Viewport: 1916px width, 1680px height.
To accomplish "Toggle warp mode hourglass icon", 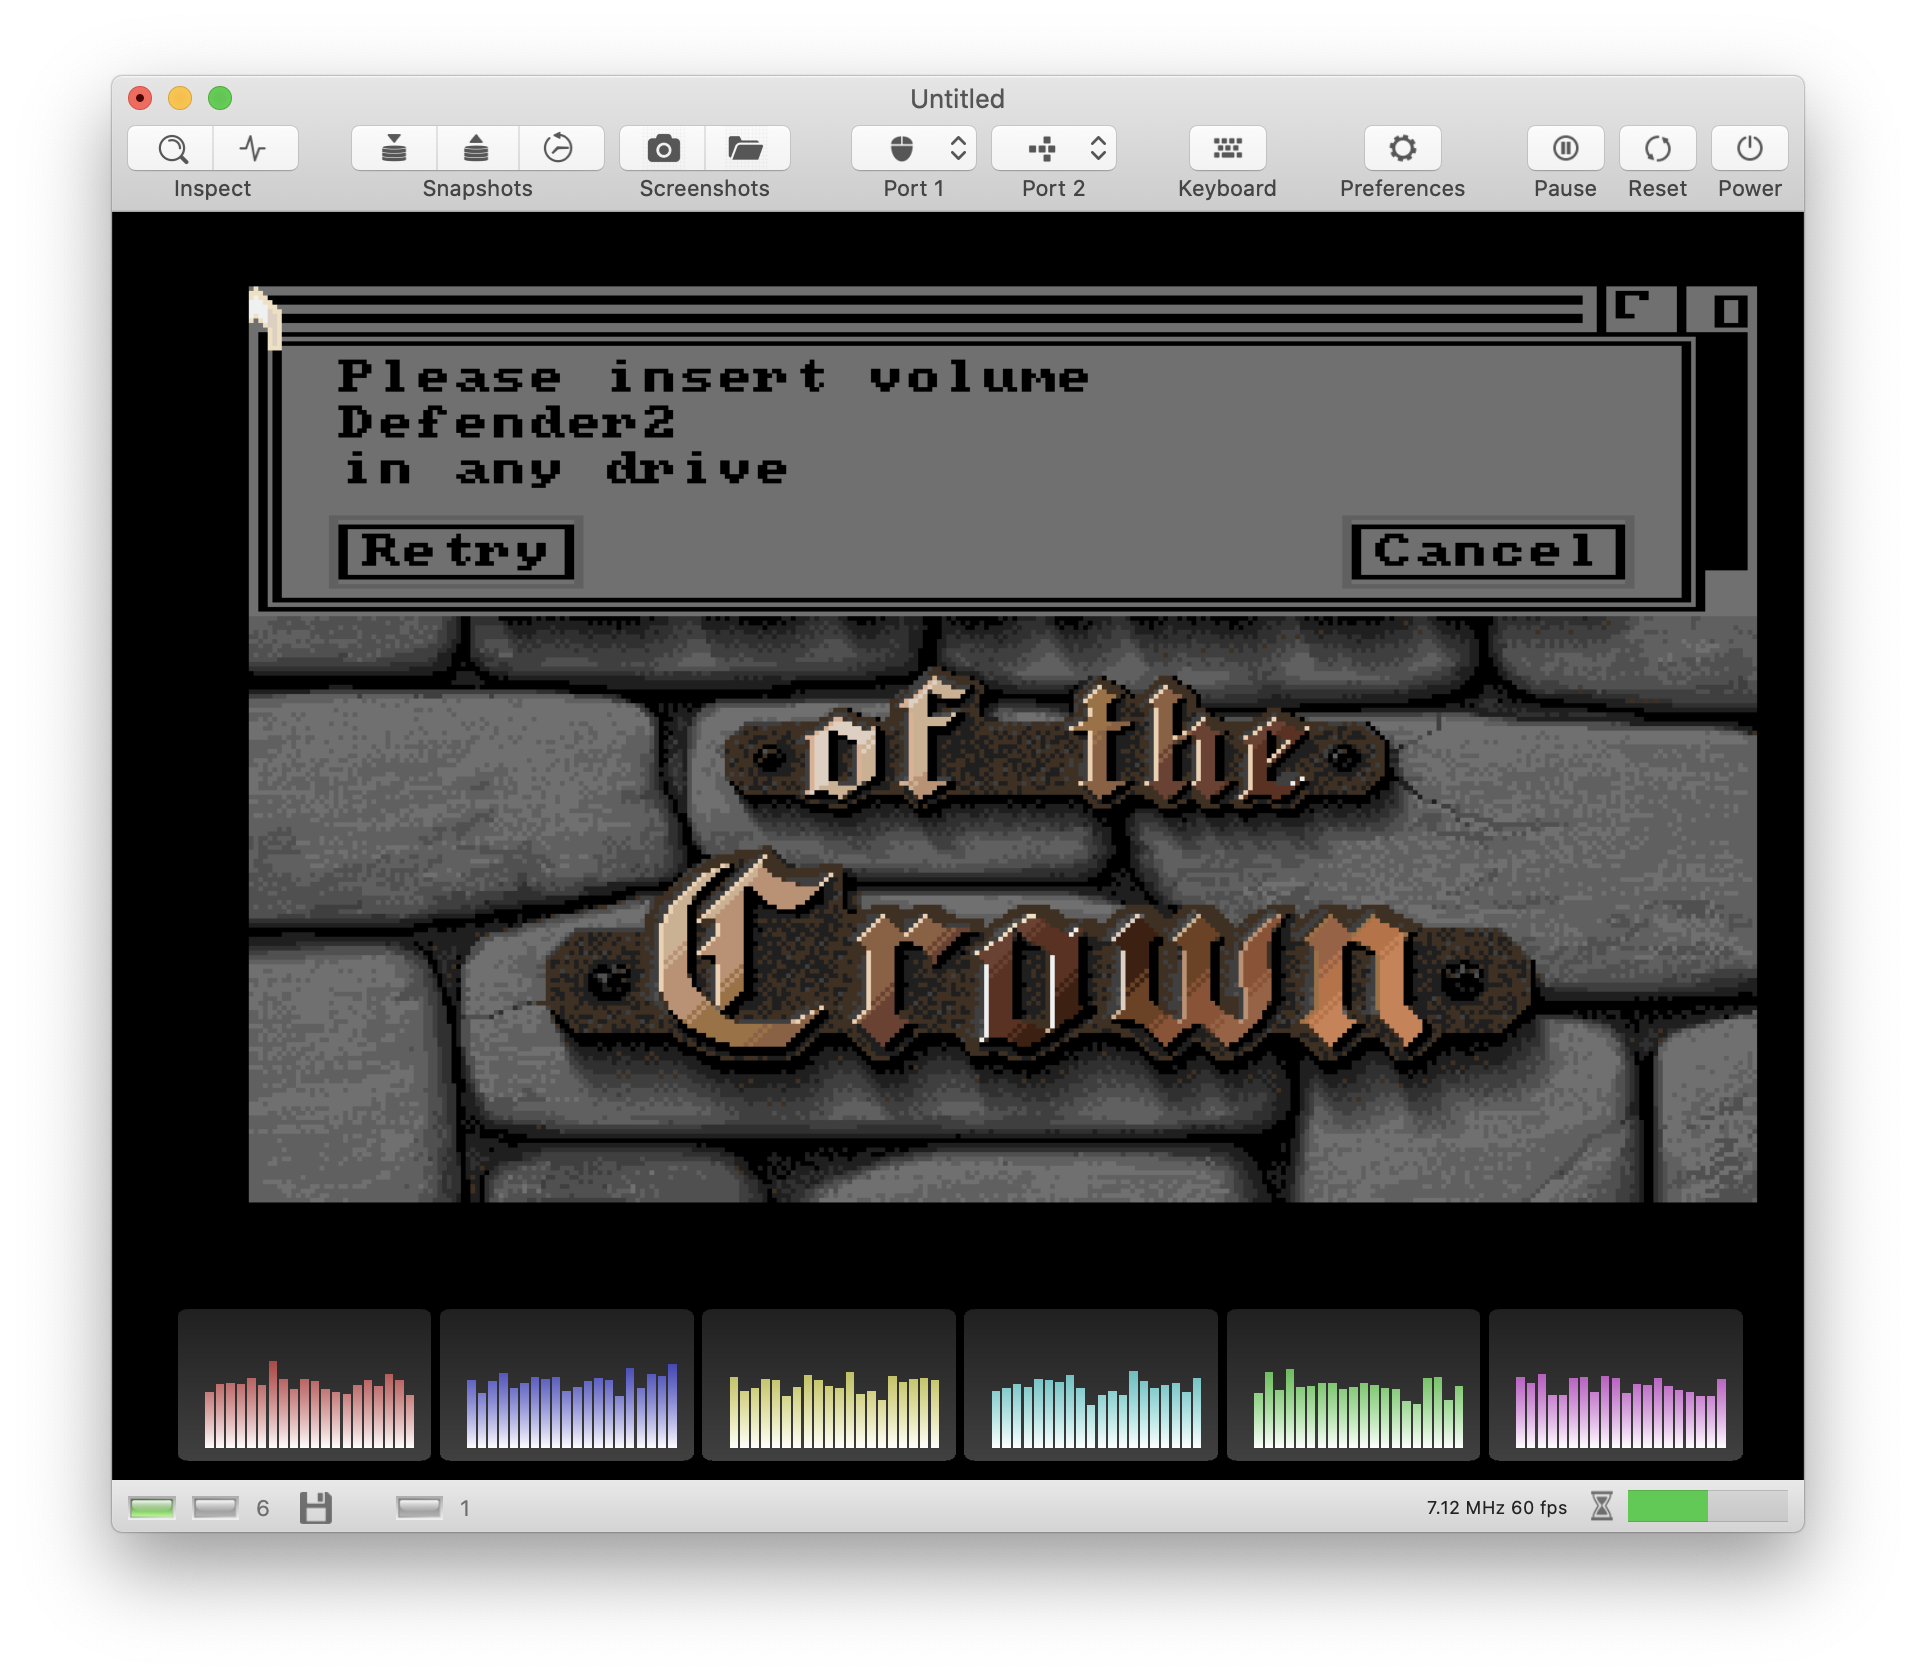I will click(1602, 1506).
